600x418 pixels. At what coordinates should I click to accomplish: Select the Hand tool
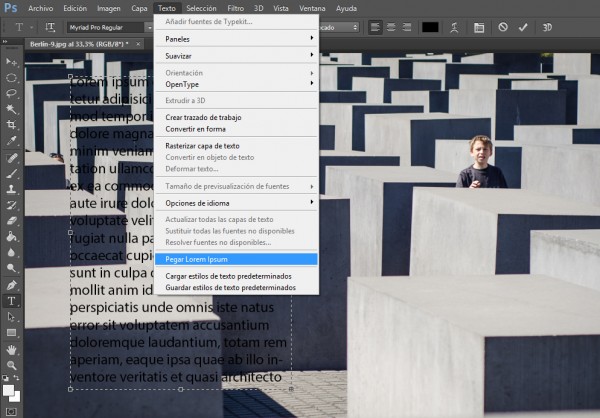[x=12, y=349]
